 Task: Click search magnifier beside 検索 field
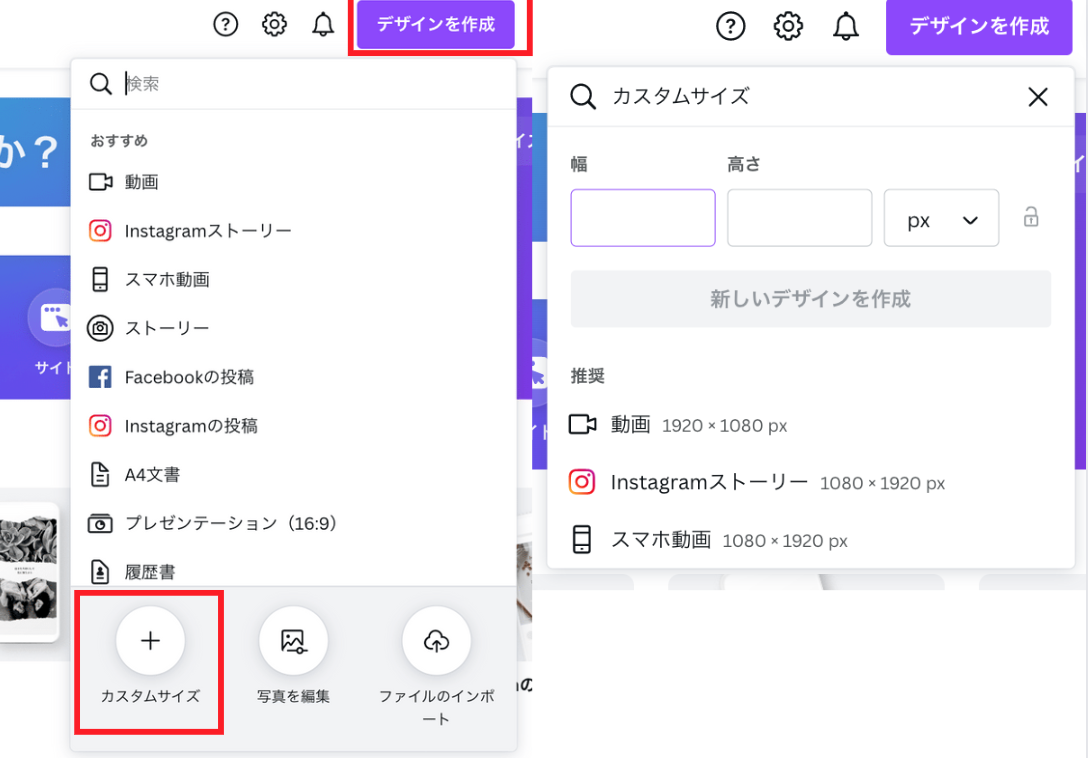(x=101, y=84)
